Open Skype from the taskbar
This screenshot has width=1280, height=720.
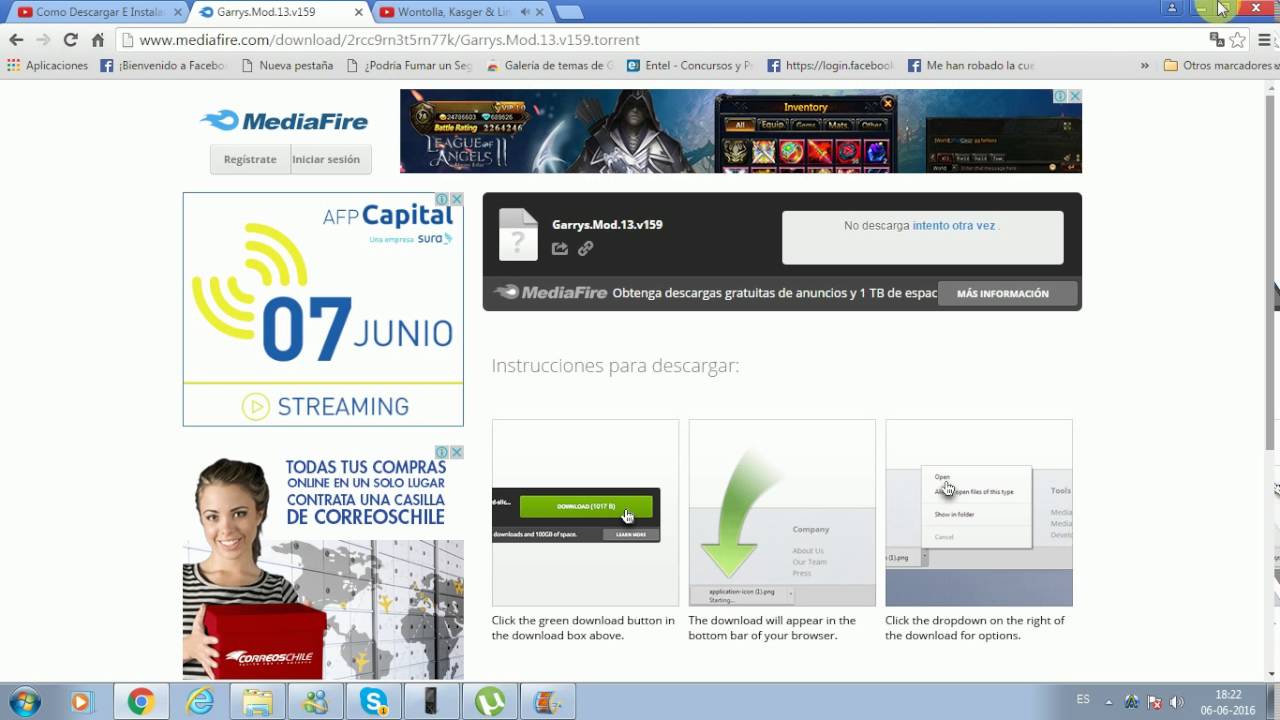[x=374, y=702]
